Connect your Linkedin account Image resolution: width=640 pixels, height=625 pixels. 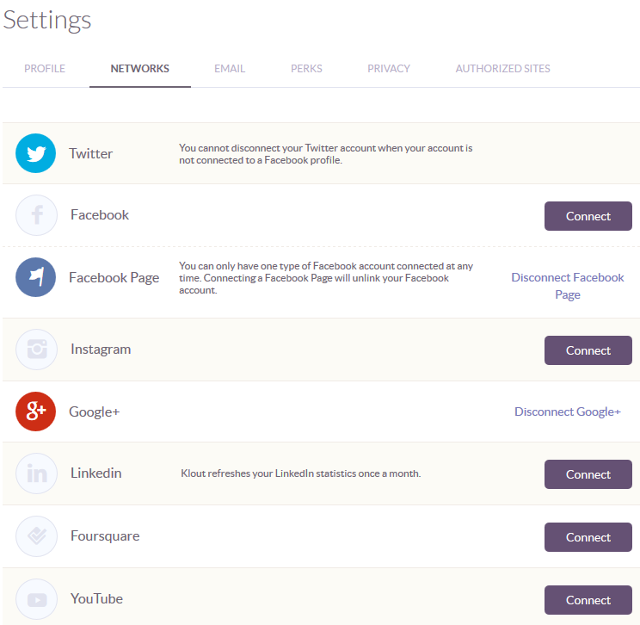click(588, 474)
